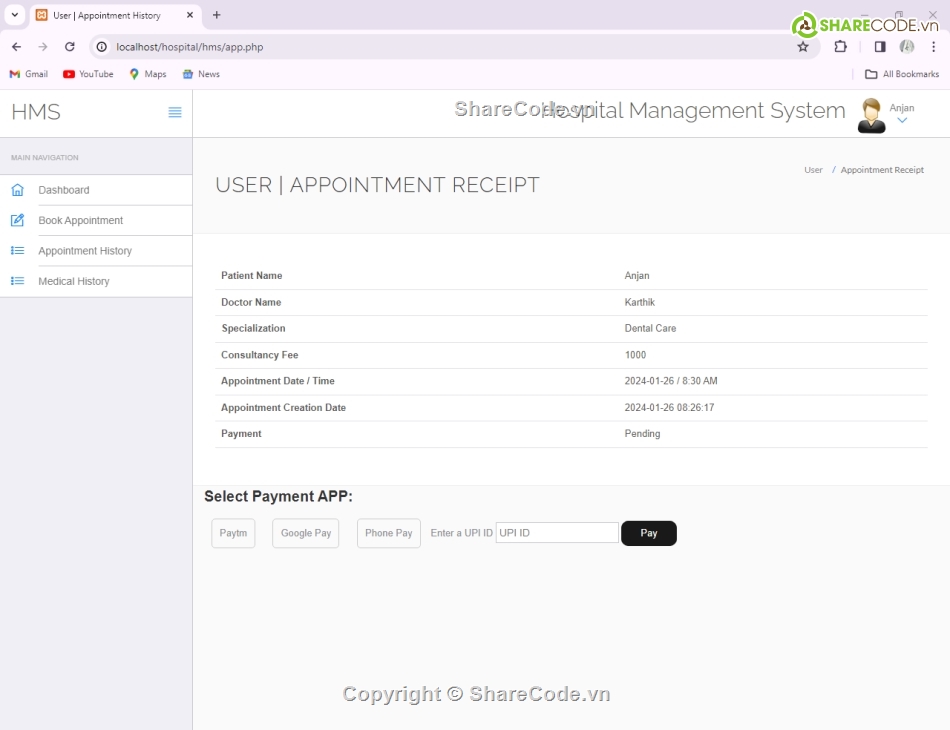The image size is (950, 730).
Task: Open Gmail bookmark in bookmarks bar
Action: (x=29, y=74)
